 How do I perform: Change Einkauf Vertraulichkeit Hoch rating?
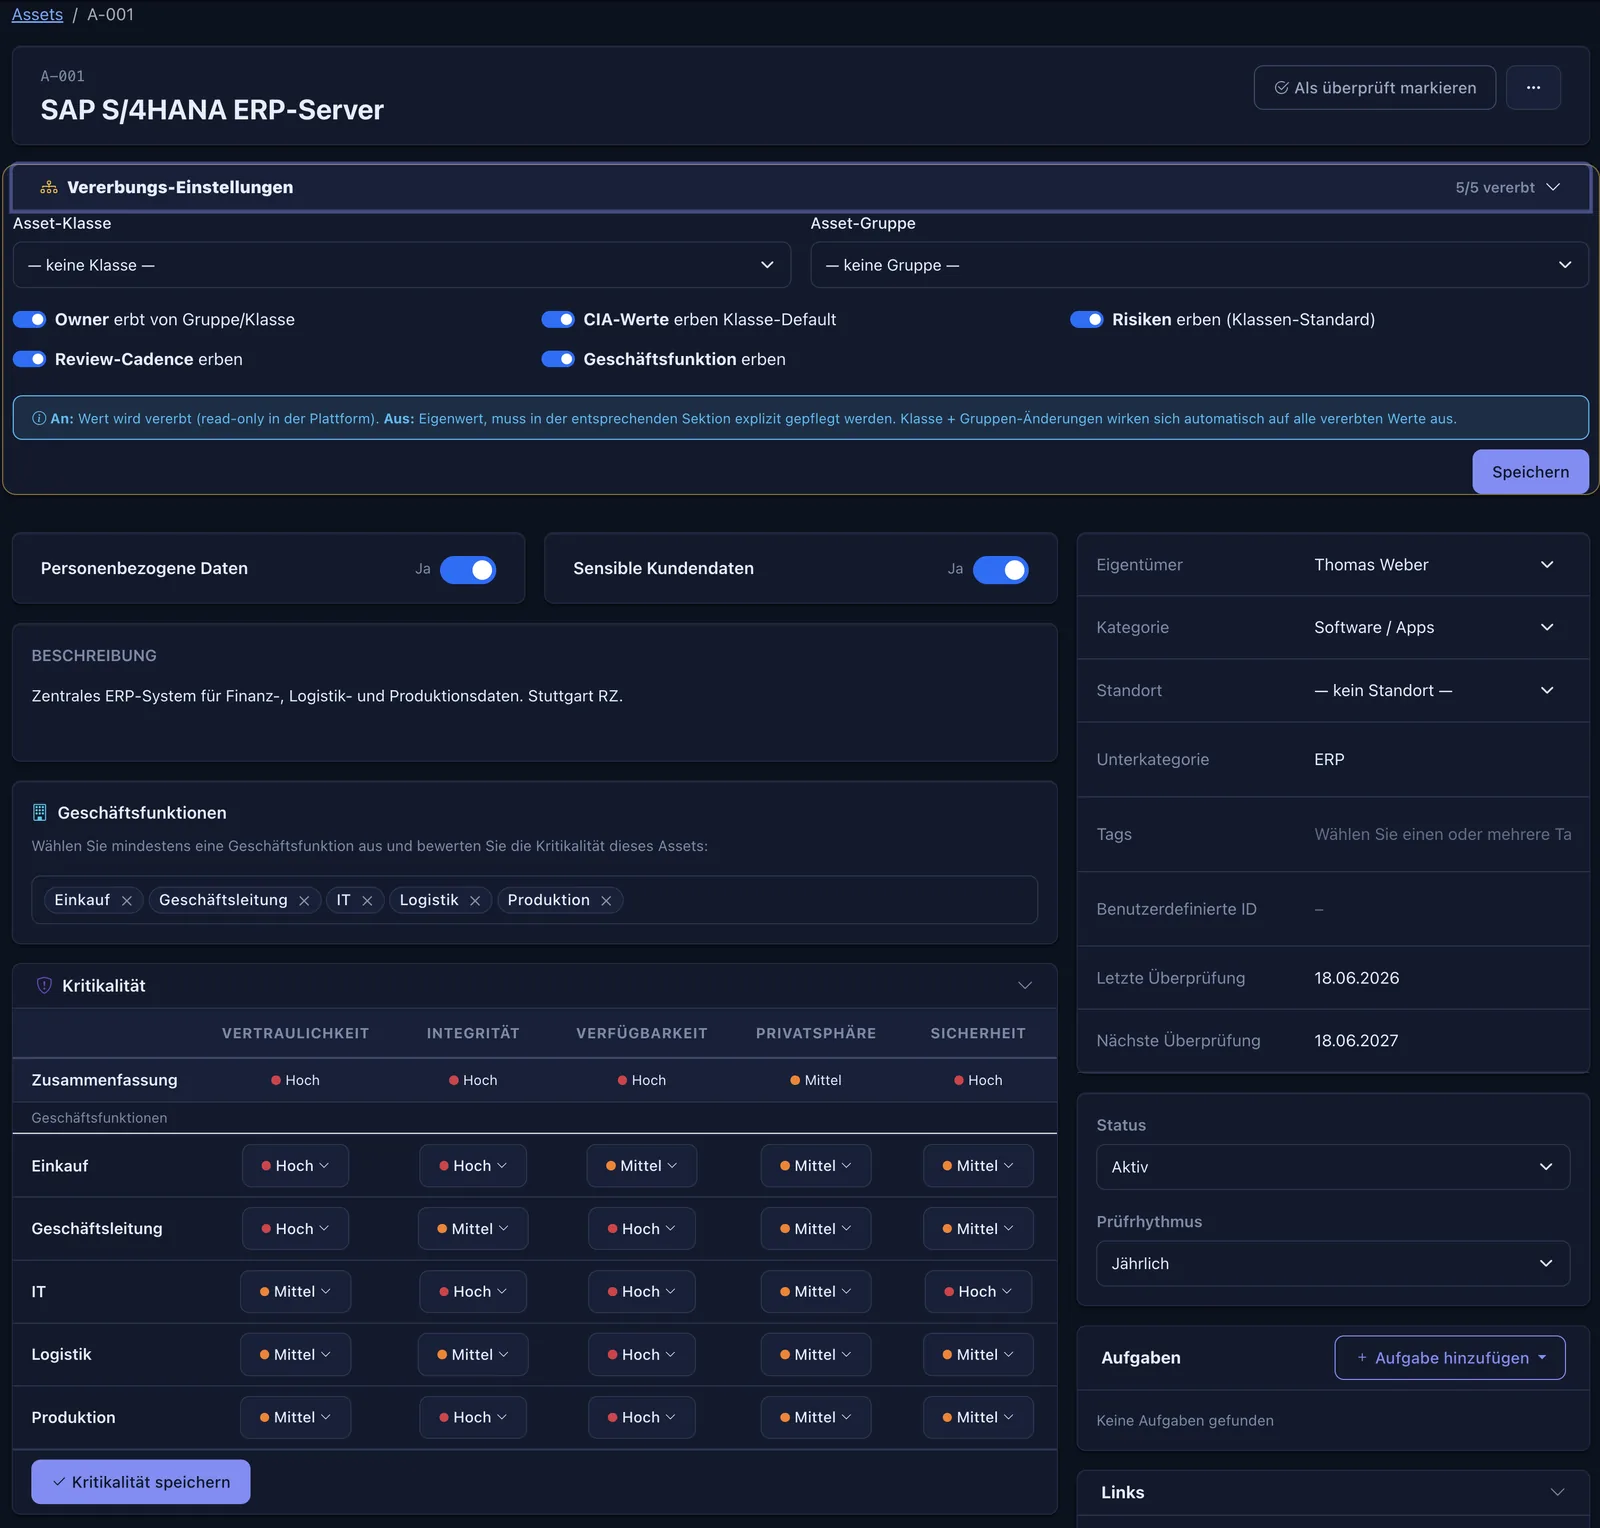(295, 1166)
